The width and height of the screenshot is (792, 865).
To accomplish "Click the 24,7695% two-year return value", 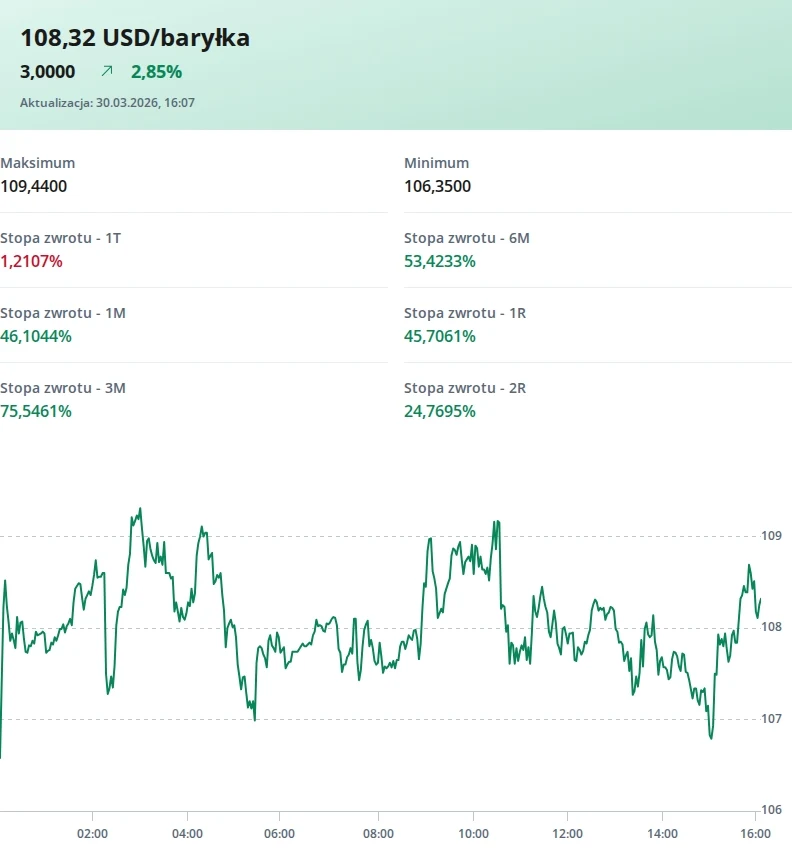I will tap(439, 411).
